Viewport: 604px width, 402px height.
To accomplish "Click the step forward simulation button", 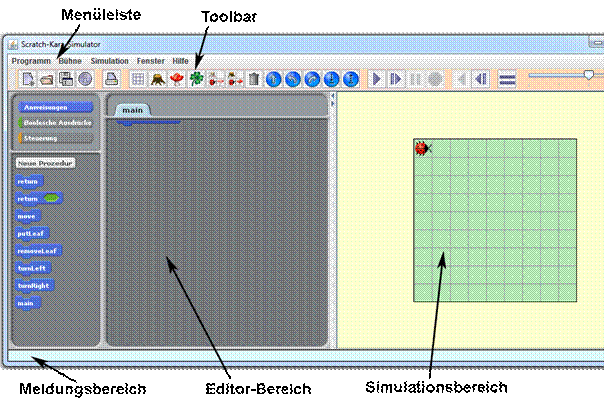I will (x=396, y=78).
